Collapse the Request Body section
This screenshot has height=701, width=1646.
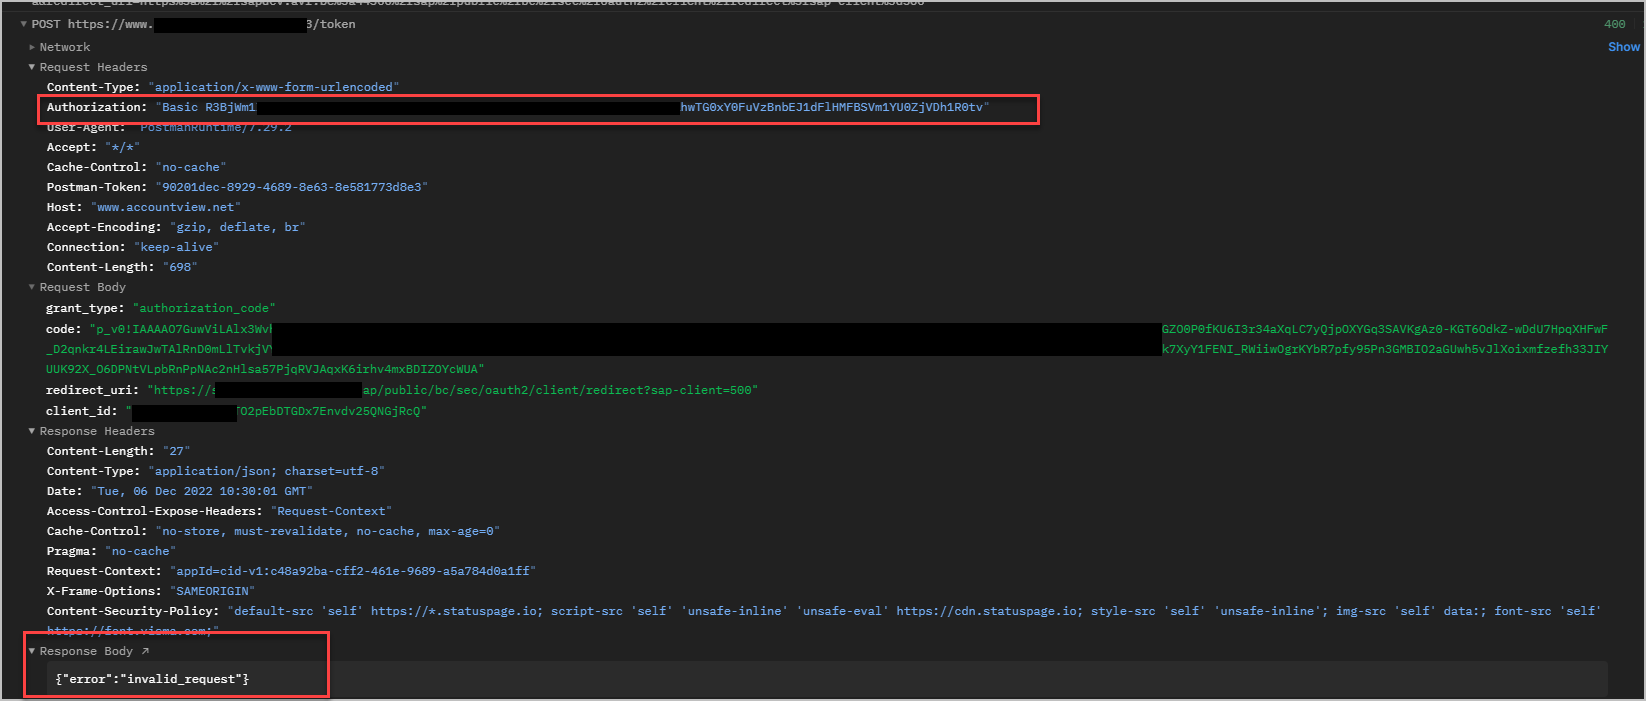pyautogui.click(x=32, y=287)
